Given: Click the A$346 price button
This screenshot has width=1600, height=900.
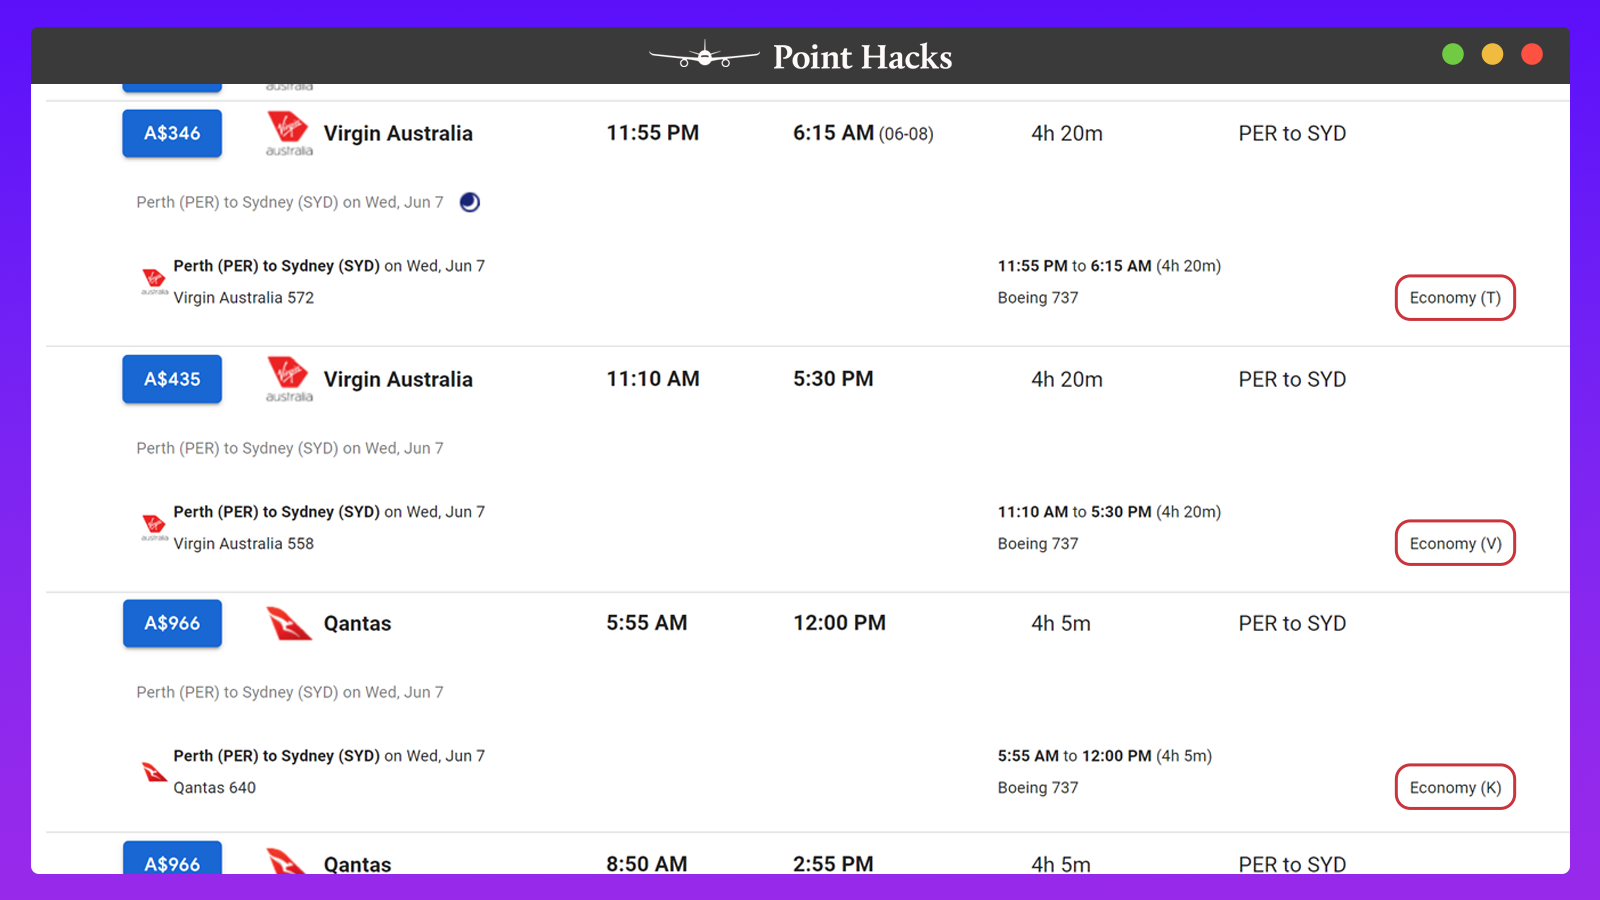Looking at the screenshot, I should click(x=172, y=133).
